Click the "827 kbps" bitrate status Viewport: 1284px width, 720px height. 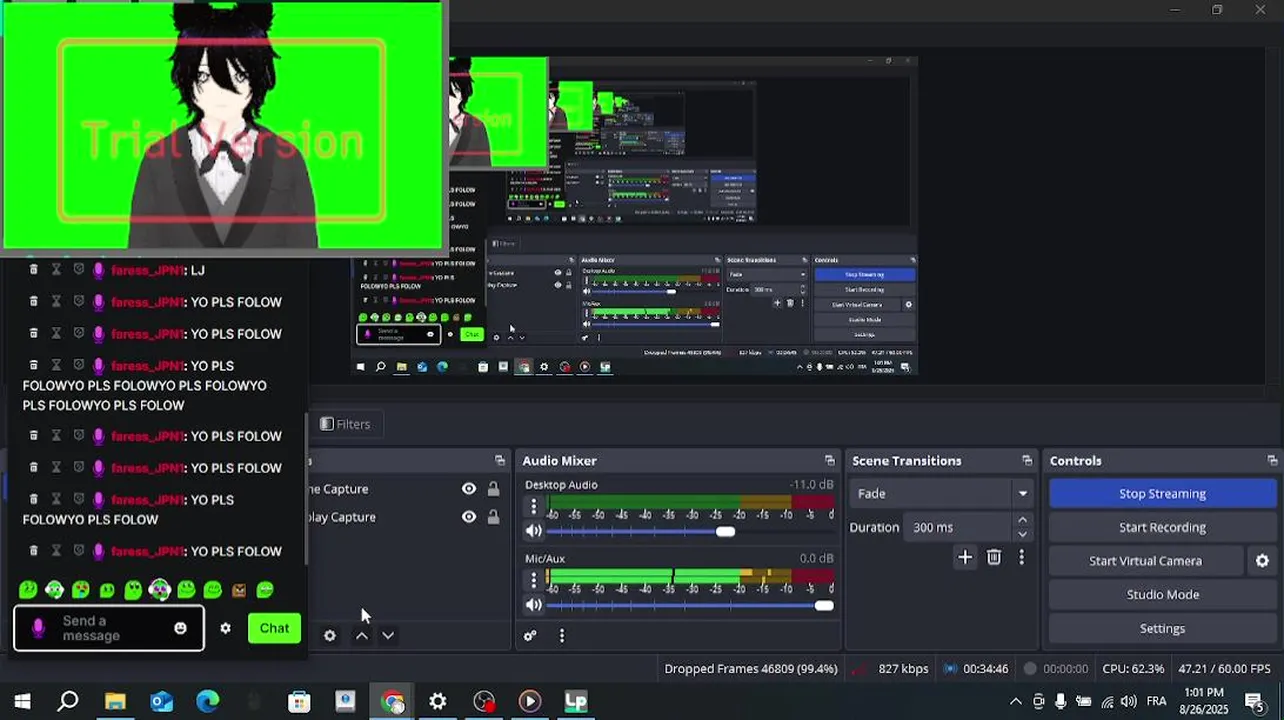903,669
